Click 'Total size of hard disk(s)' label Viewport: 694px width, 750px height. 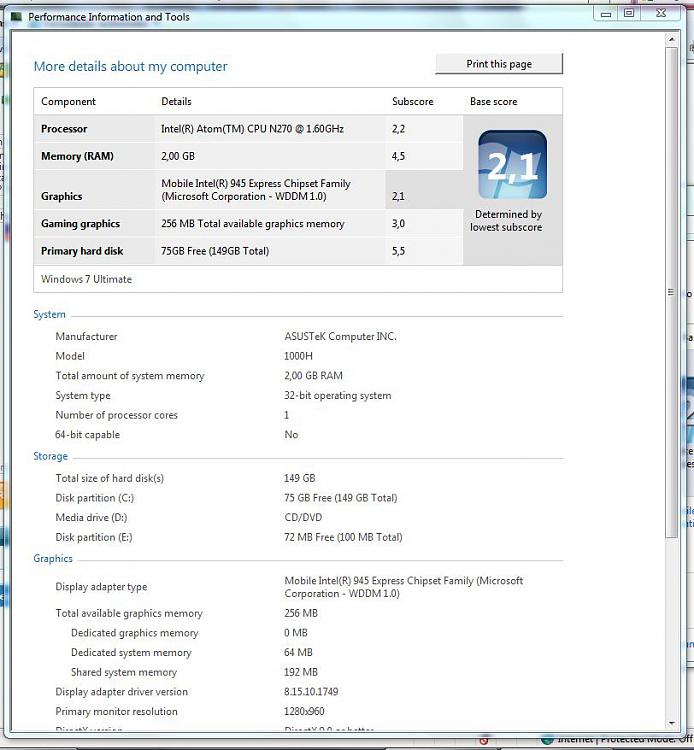click(x=110, y=478)
